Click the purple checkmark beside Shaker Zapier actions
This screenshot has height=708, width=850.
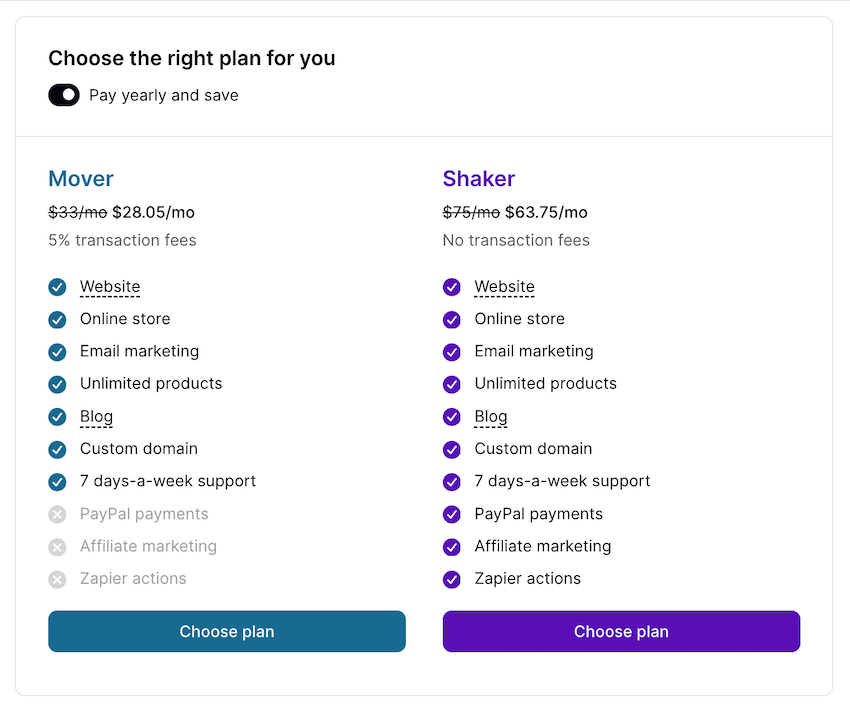[x=452, y=579]
